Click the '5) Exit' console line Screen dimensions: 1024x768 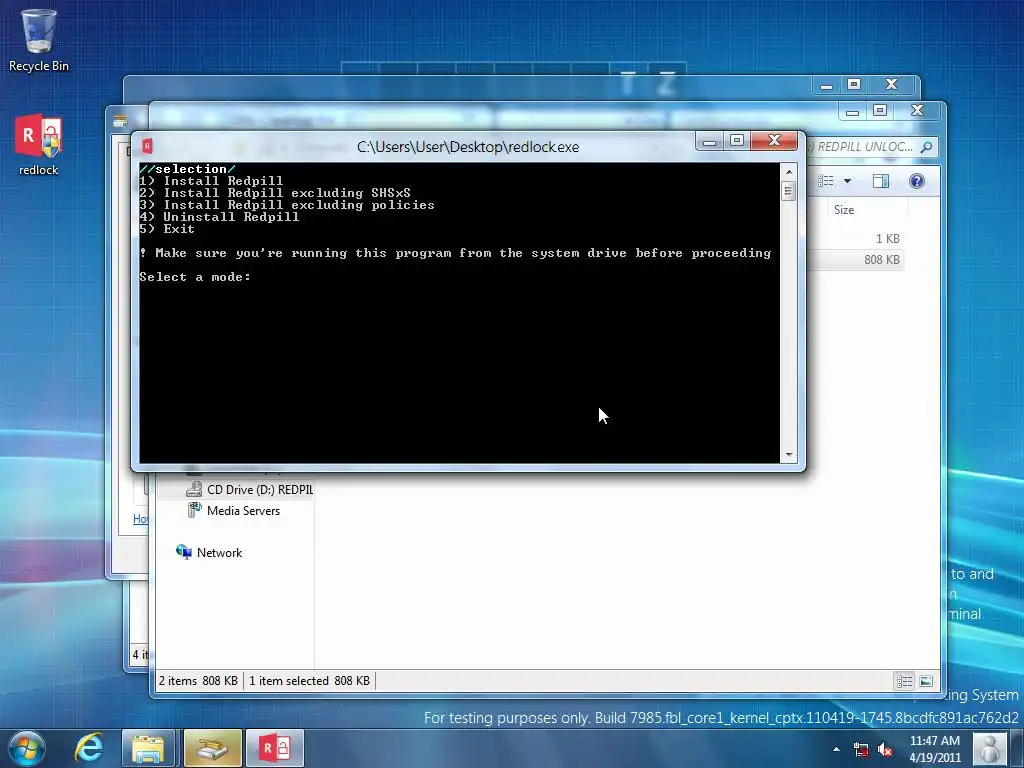point(167,229)
